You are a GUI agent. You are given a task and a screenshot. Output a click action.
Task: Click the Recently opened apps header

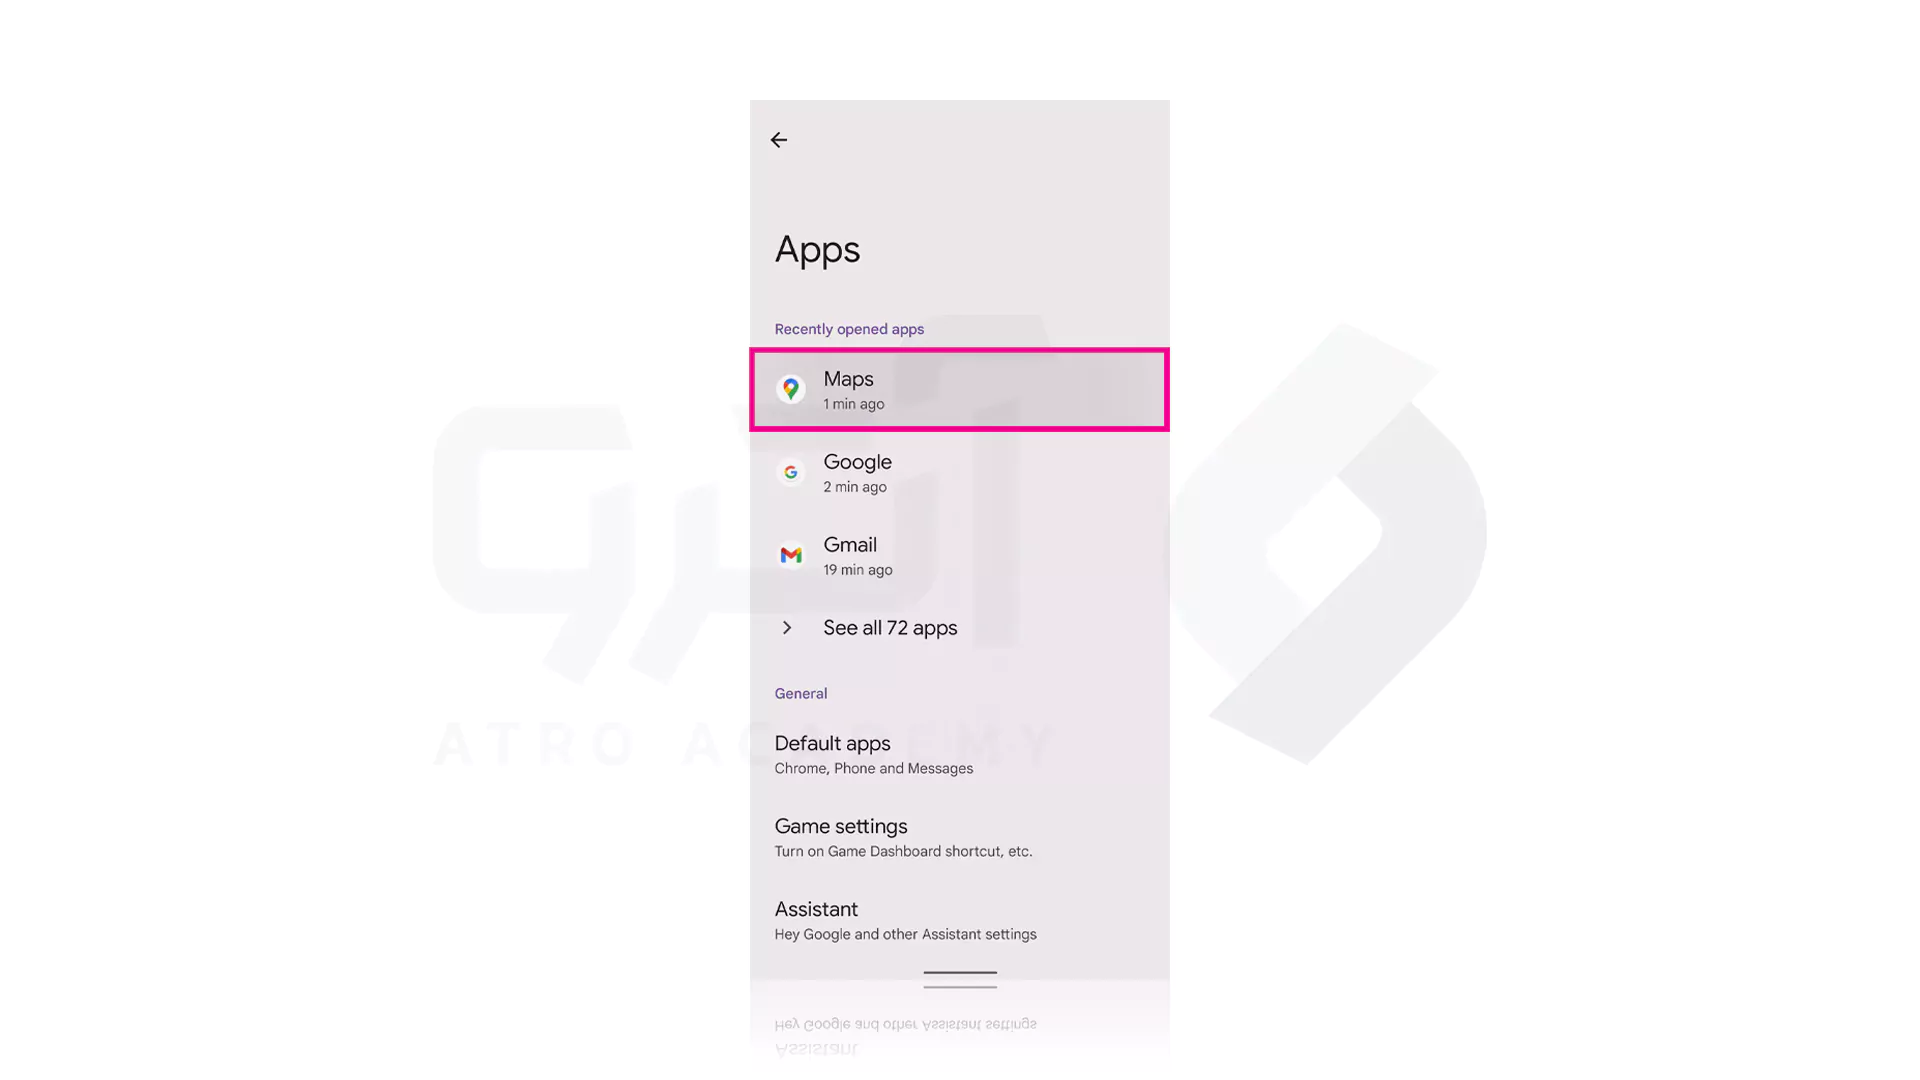[849, 329]
